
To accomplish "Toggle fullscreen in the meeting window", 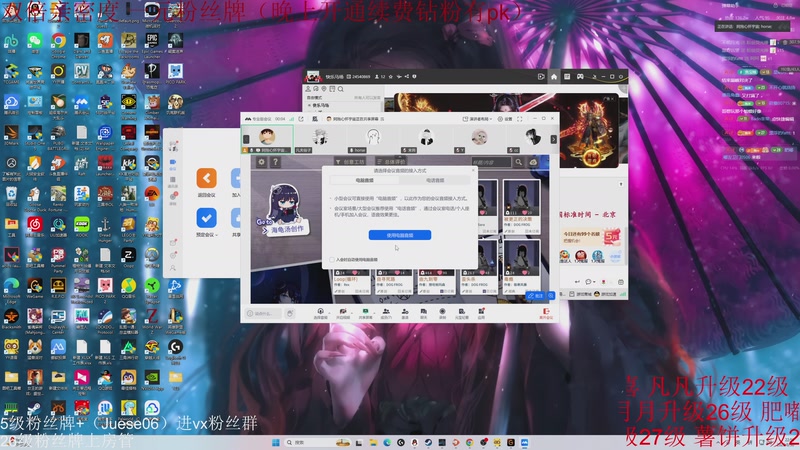I will [x=519, y=119].
